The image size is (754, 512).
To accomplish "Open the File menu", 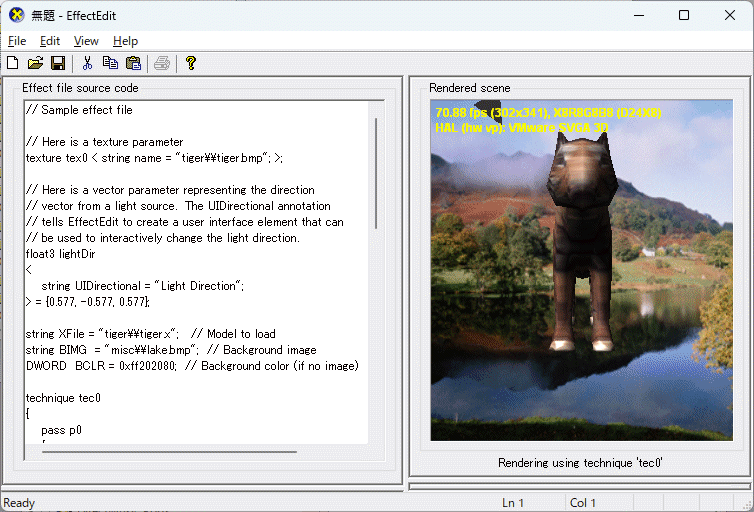I will click(x=17, y=41).
